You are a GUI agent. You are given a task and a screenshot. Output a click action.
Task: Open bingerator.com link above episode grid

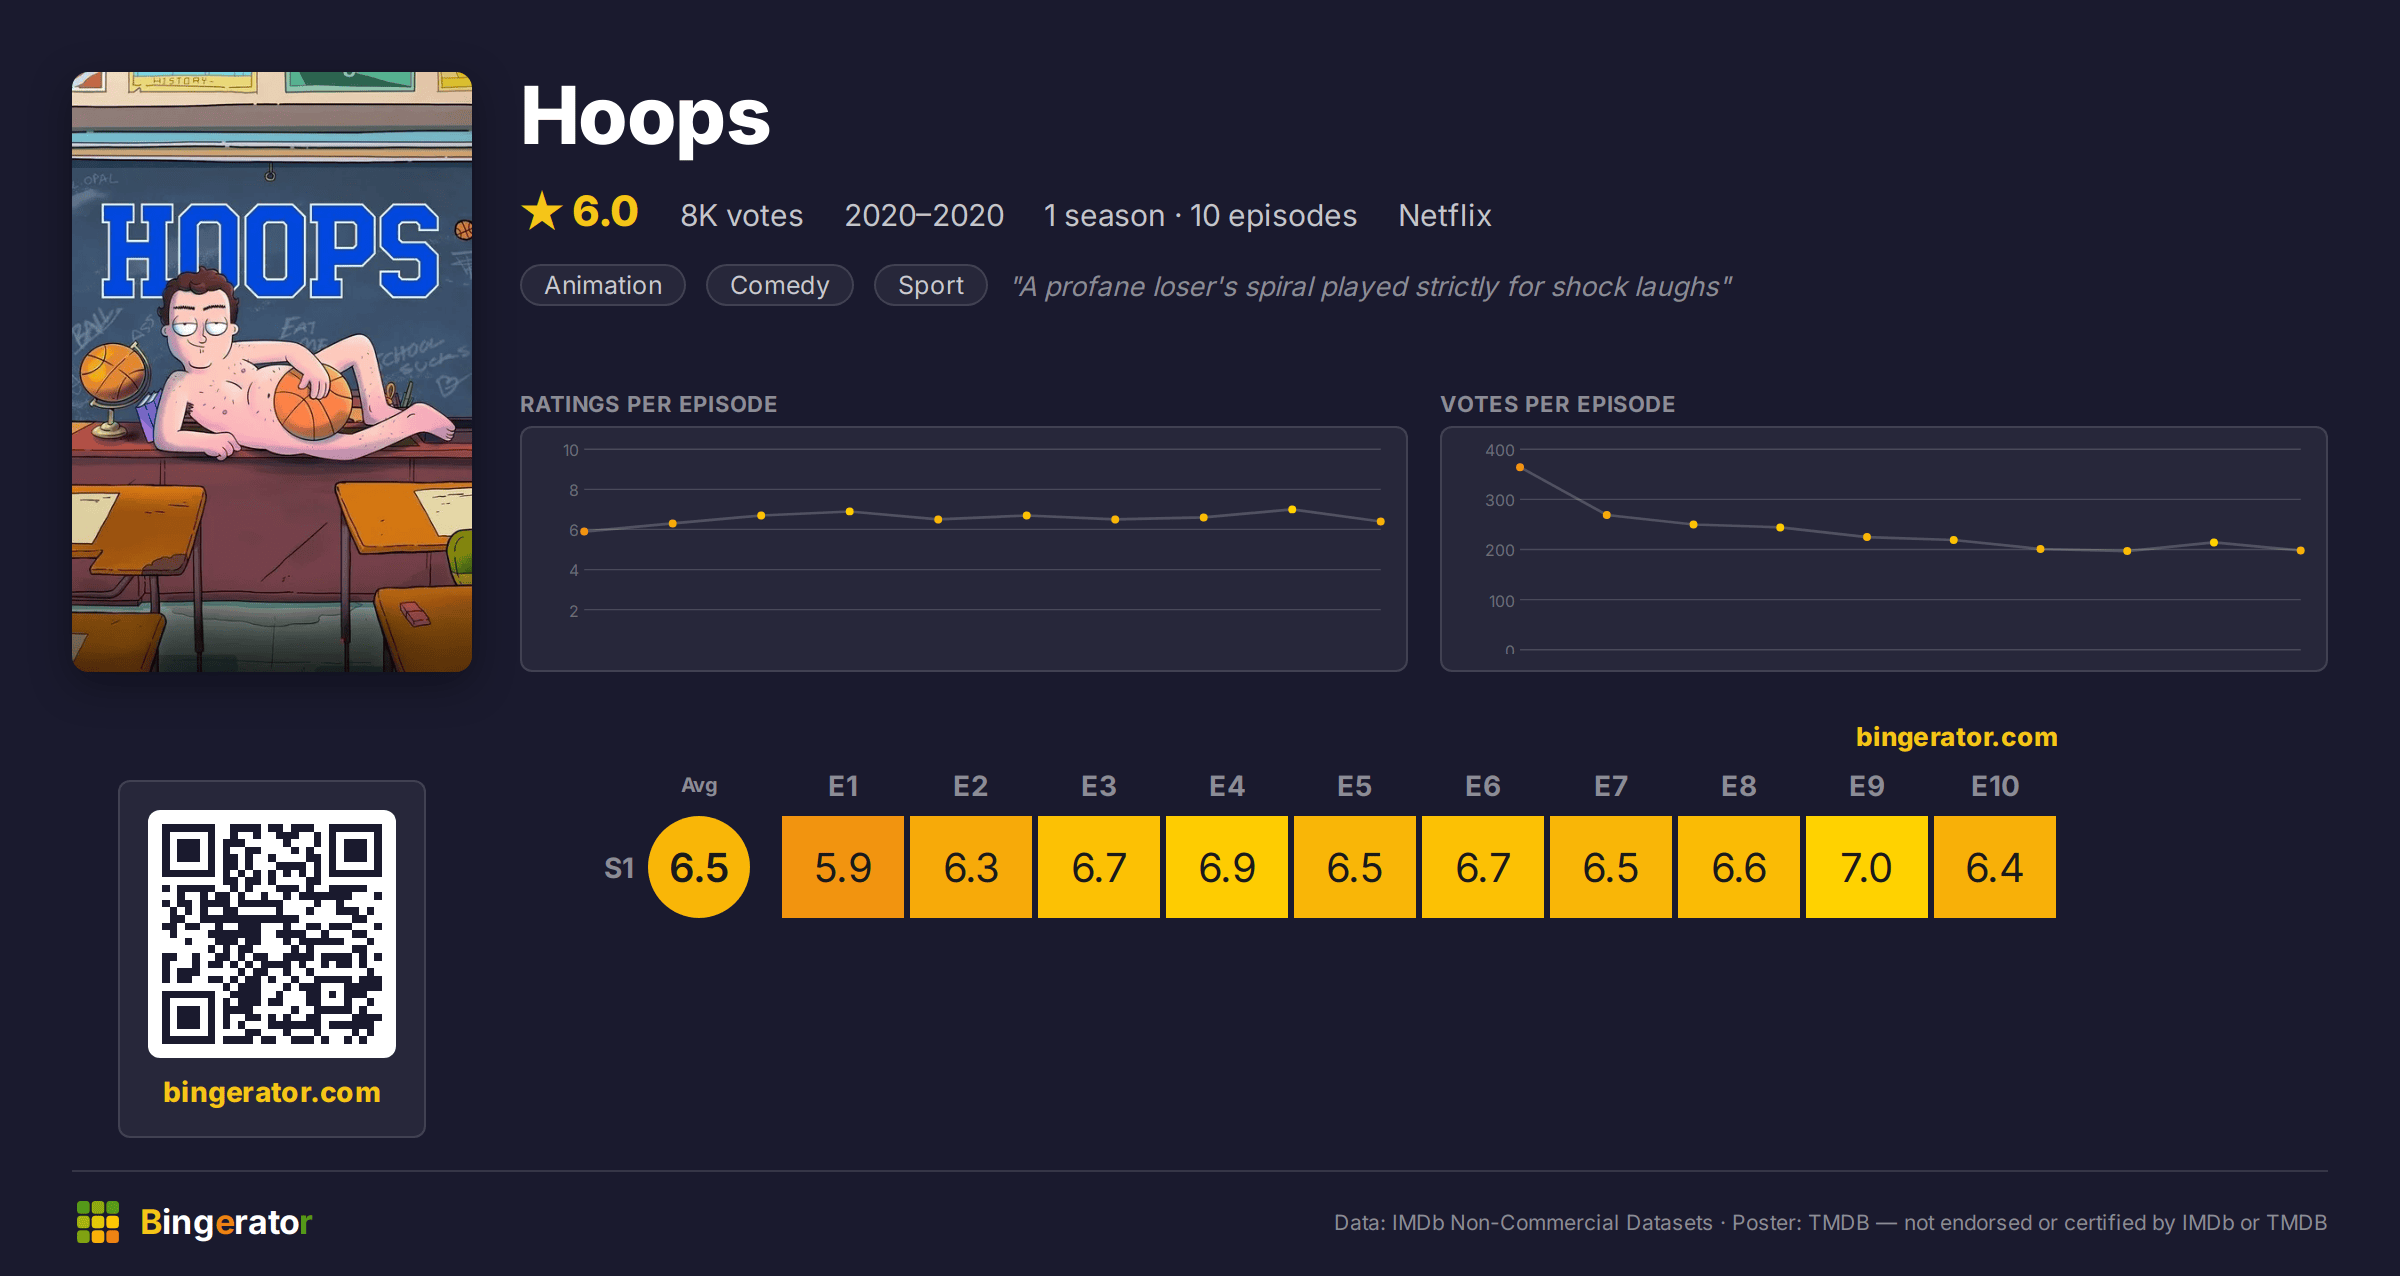[x=1957, y=737]
